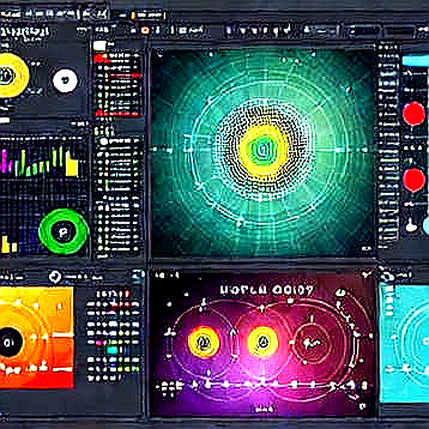Select the yellow circular dial gauge
This screenshot has width=429, height=429.
[x=12, y=75]
